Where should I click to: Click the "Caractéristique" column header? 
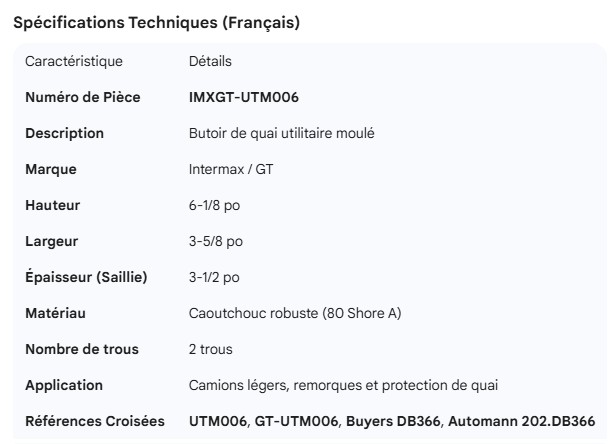pyautogui.click(x=74, y=61)
